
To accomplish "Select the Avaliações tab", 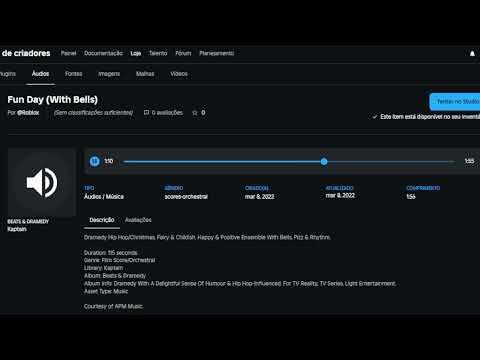I will tap(138, 220).
